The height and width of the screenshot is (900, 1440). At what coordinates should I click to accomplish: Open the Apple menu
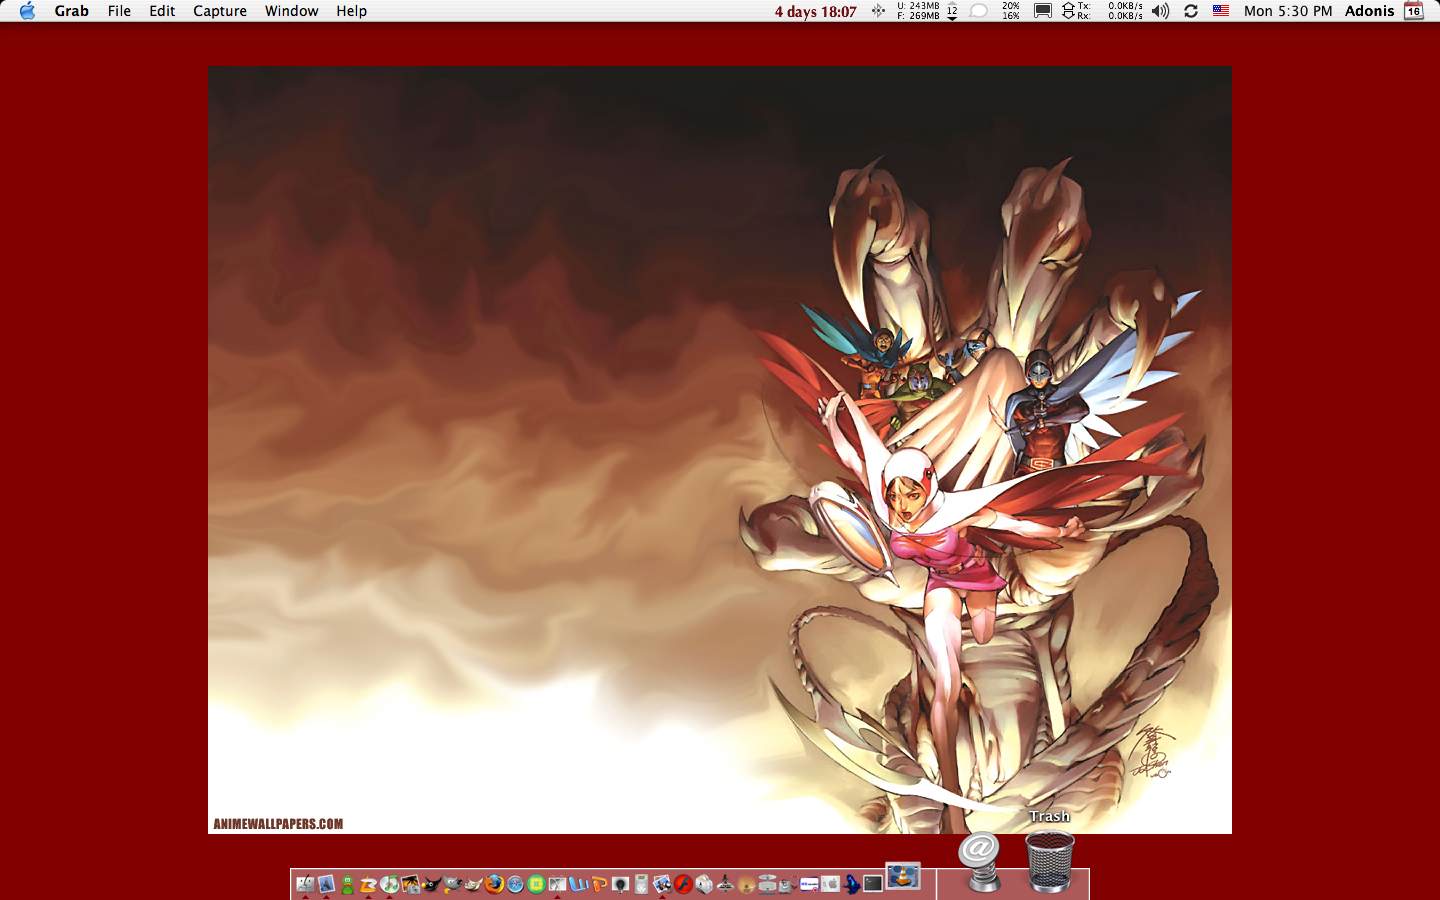[27, 11]
